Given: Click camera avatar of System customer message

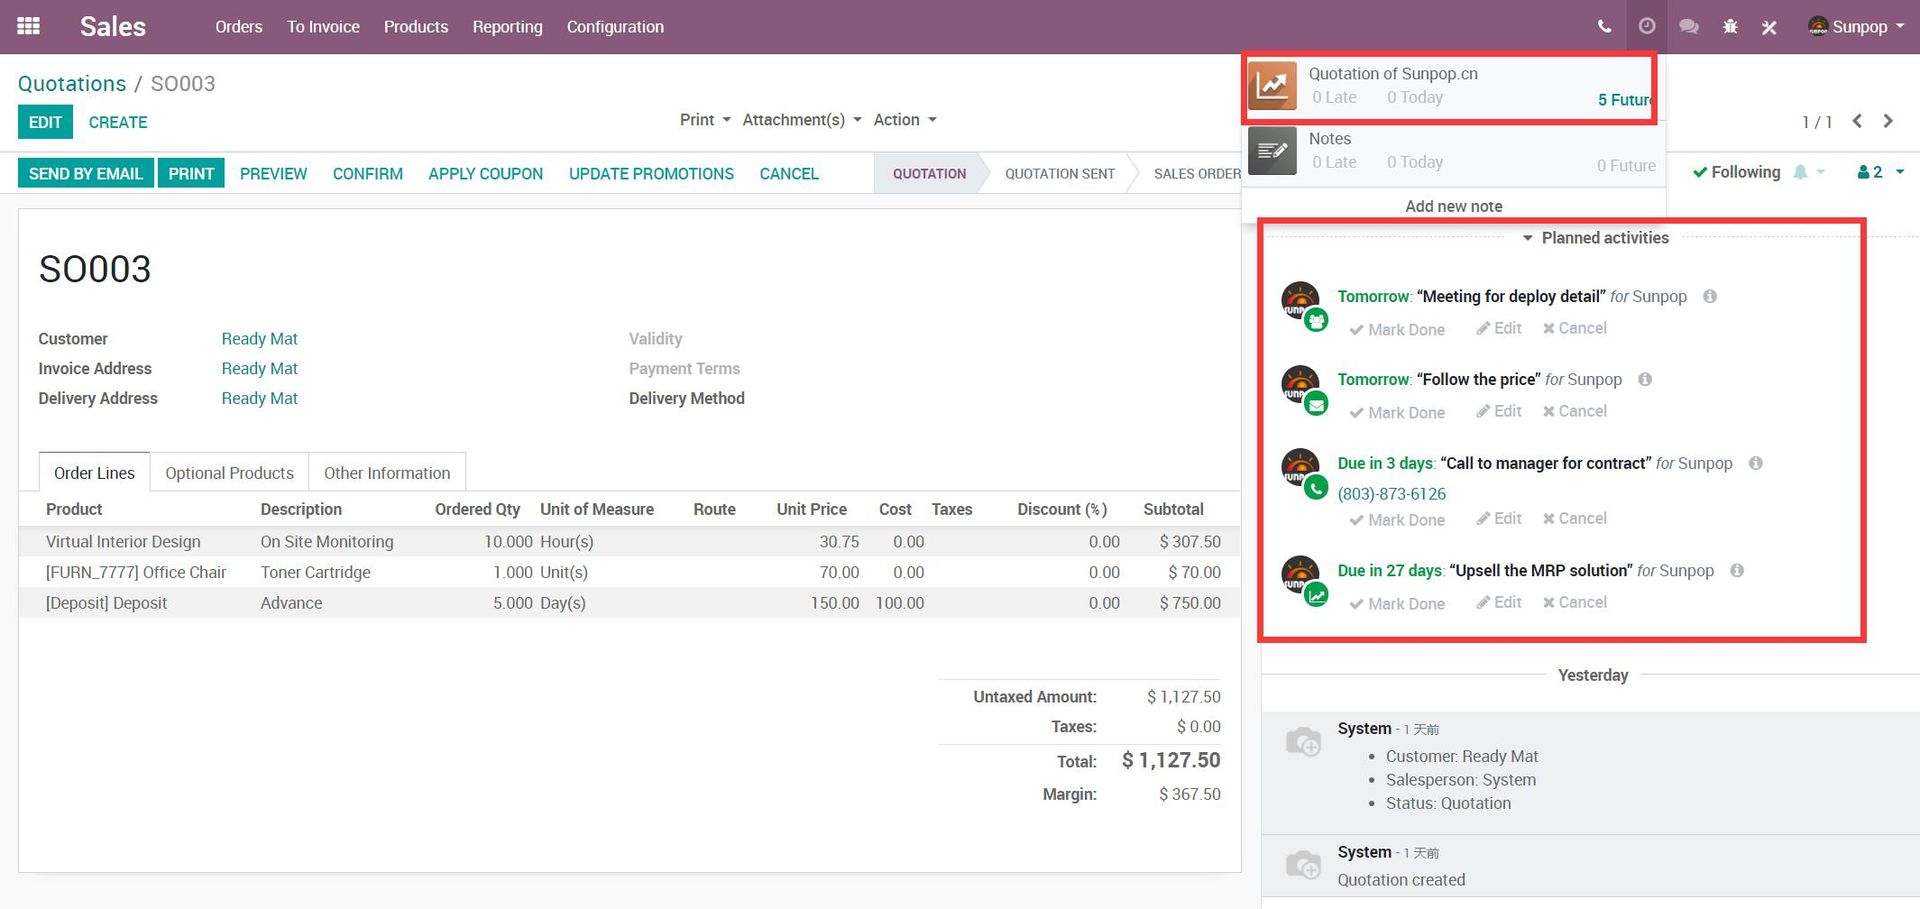Looking at the screenshot, I should (1303, 741).
